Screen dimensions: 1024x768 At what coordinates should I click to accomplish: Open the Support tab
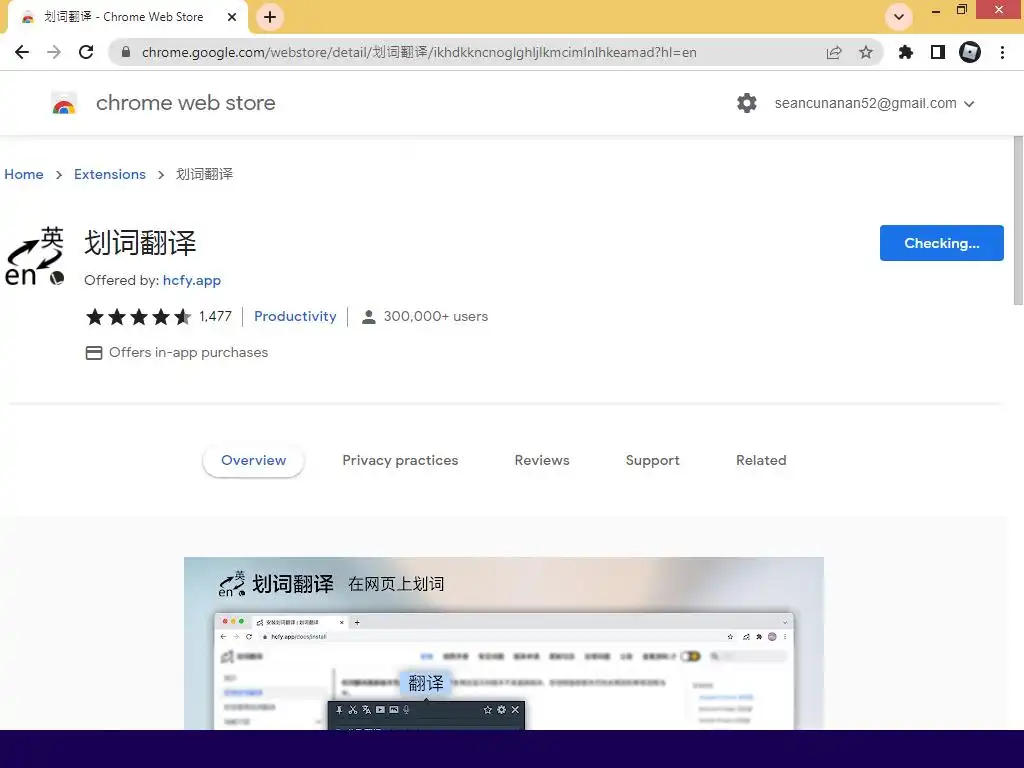click(652, 460)
